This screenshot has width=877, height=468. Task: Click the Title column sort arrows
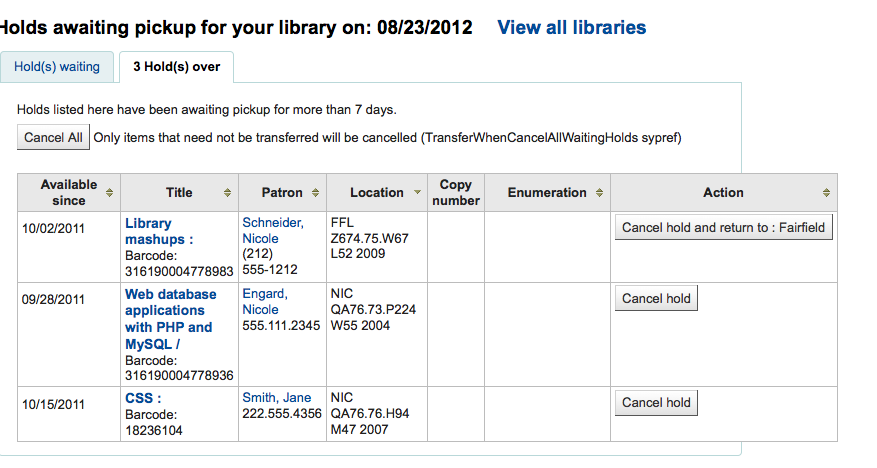coord(227,193)
